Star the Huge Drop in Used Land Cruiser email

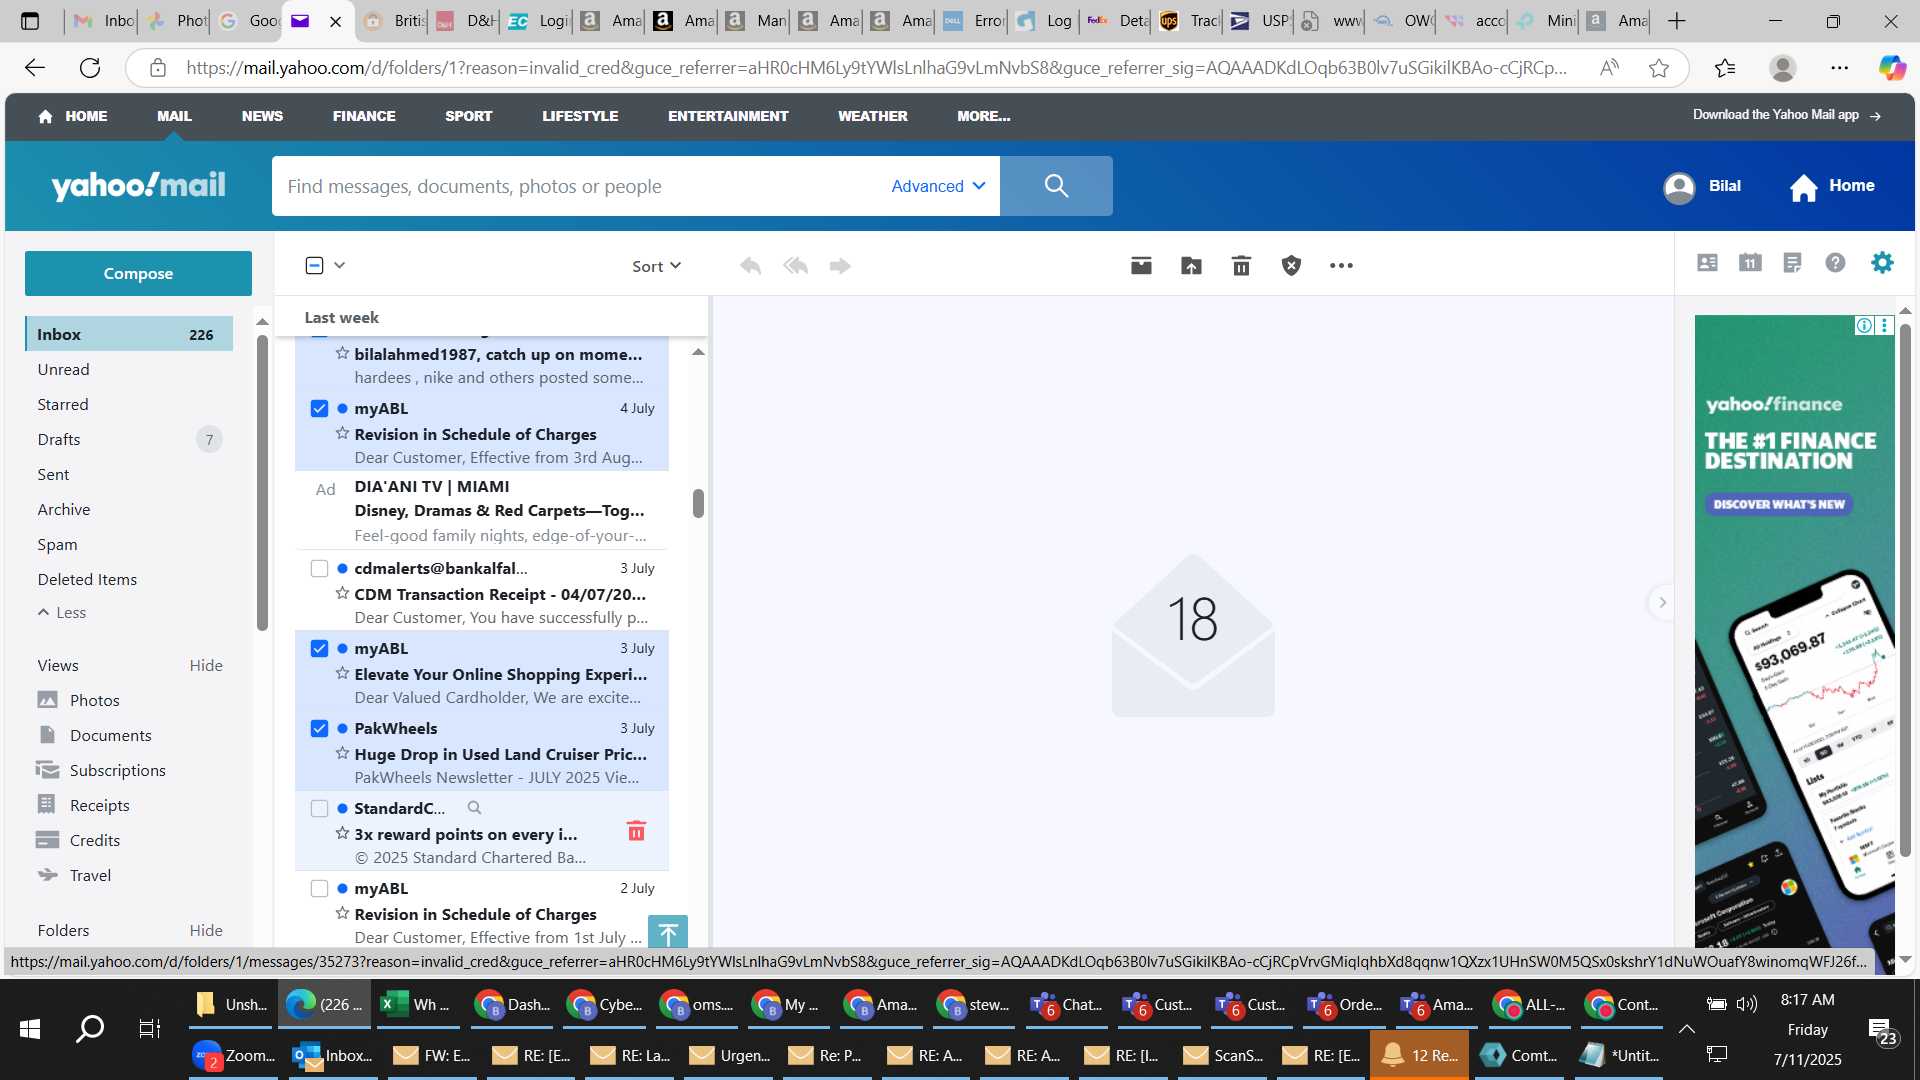pyautogui.click(x=342, y=754)
